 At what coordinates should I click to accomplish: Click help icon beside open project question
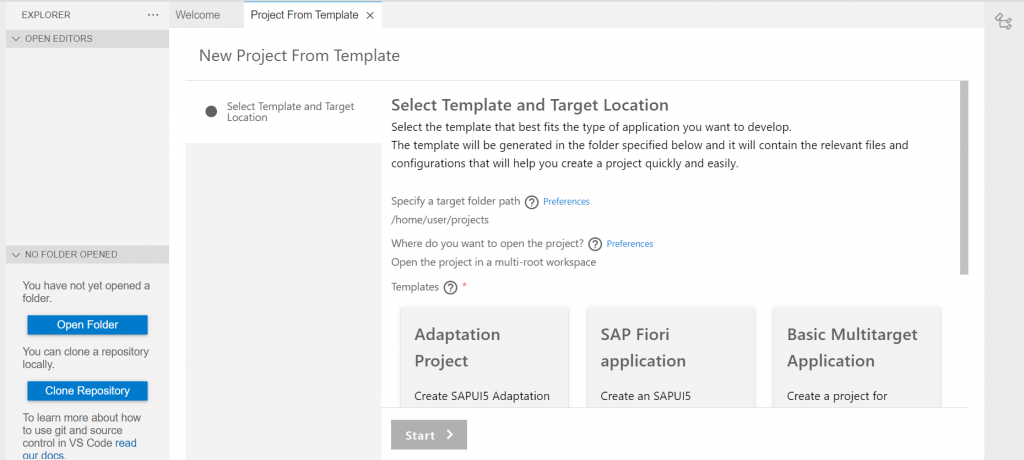pos(595,244)
